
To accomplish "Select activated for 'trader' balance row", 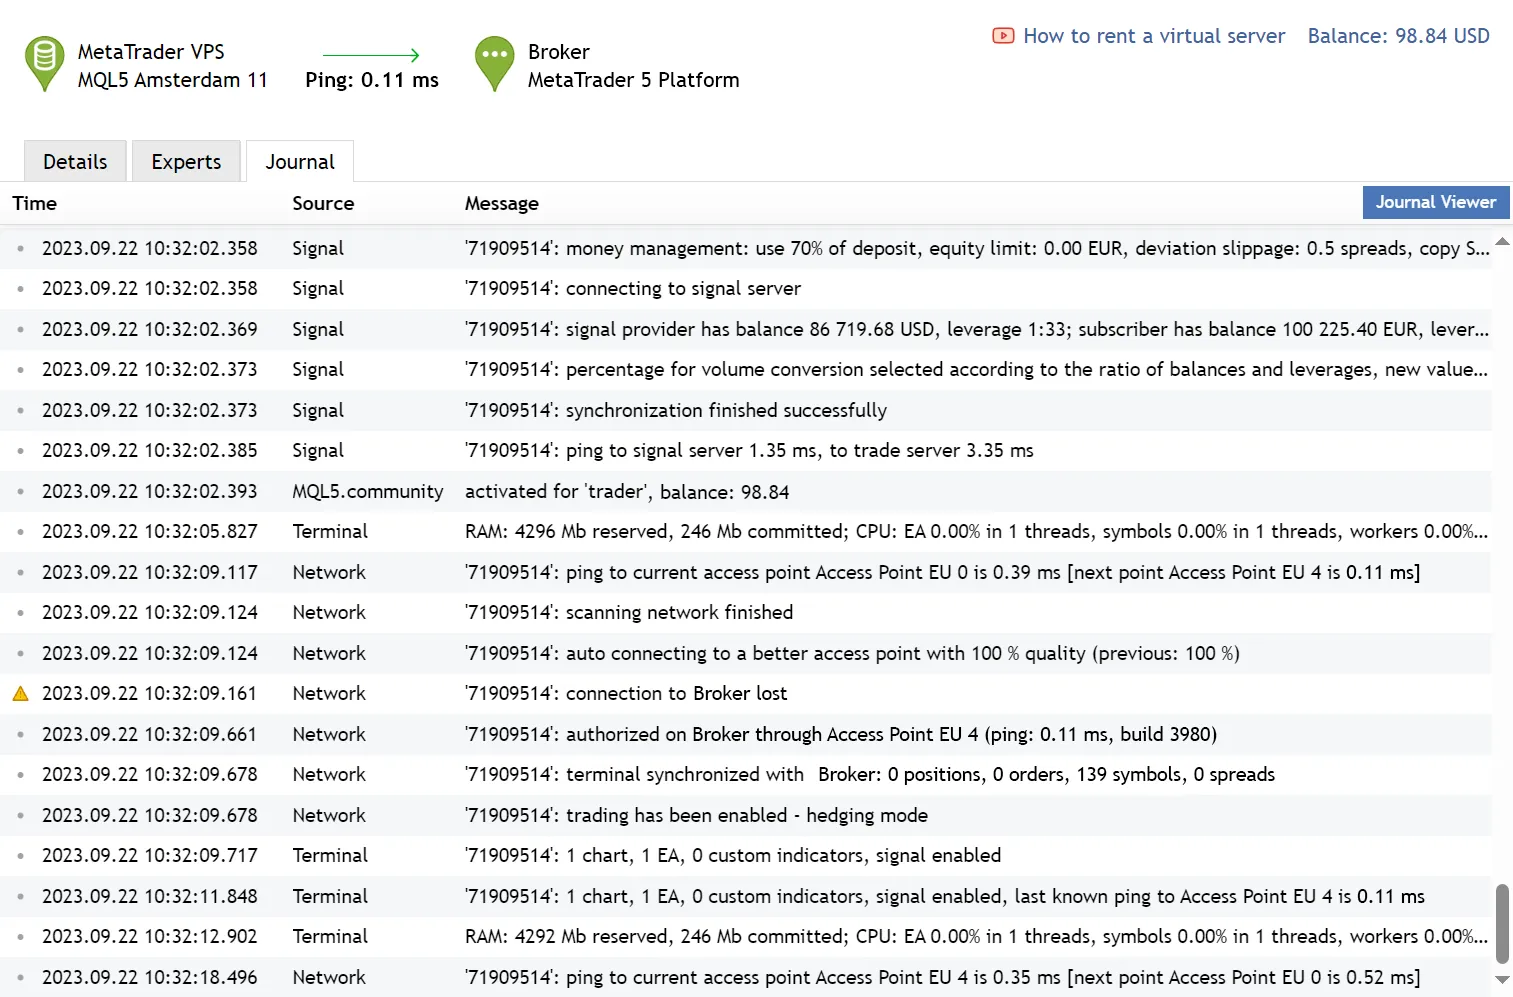I will 746,491.
